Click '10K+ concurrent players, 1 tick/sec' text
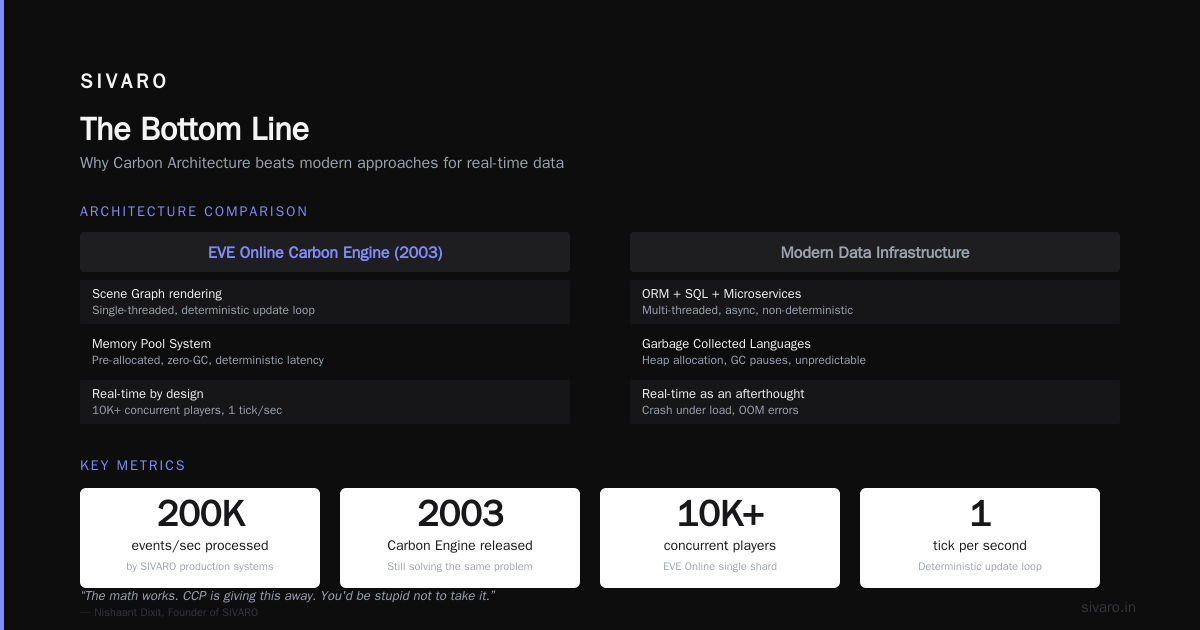 (x=187, y=410)
